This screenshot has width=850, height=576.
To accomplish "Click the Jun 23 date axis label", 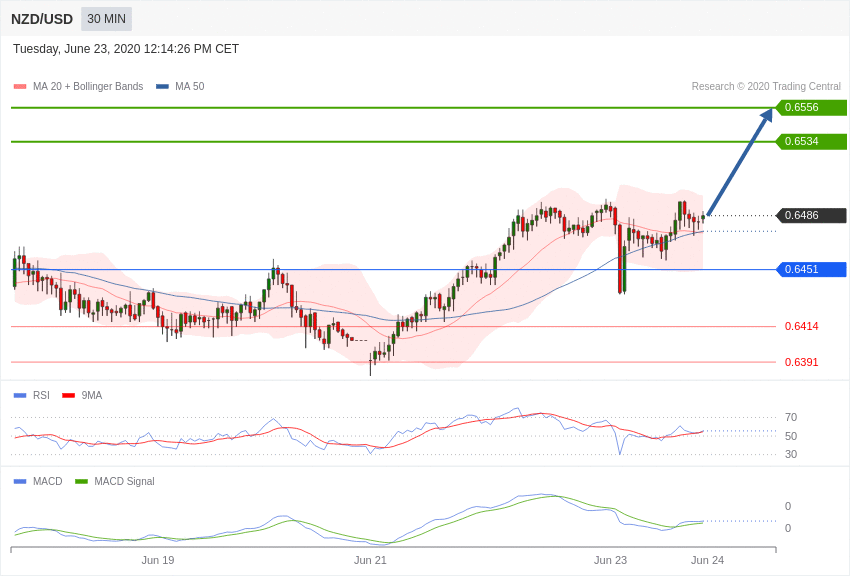I will 610,560.
